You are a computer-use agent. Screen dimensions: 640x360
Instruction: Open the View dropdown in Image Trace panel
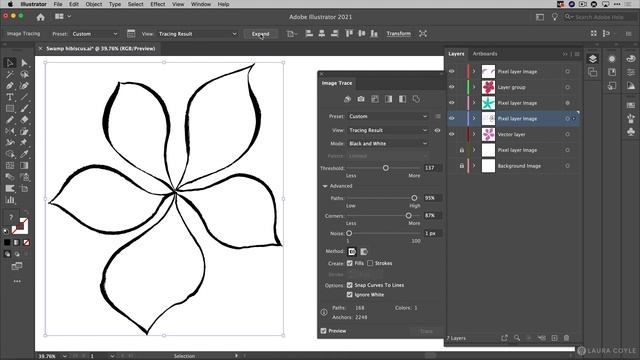pyautogui.click(x=388, y=130)
